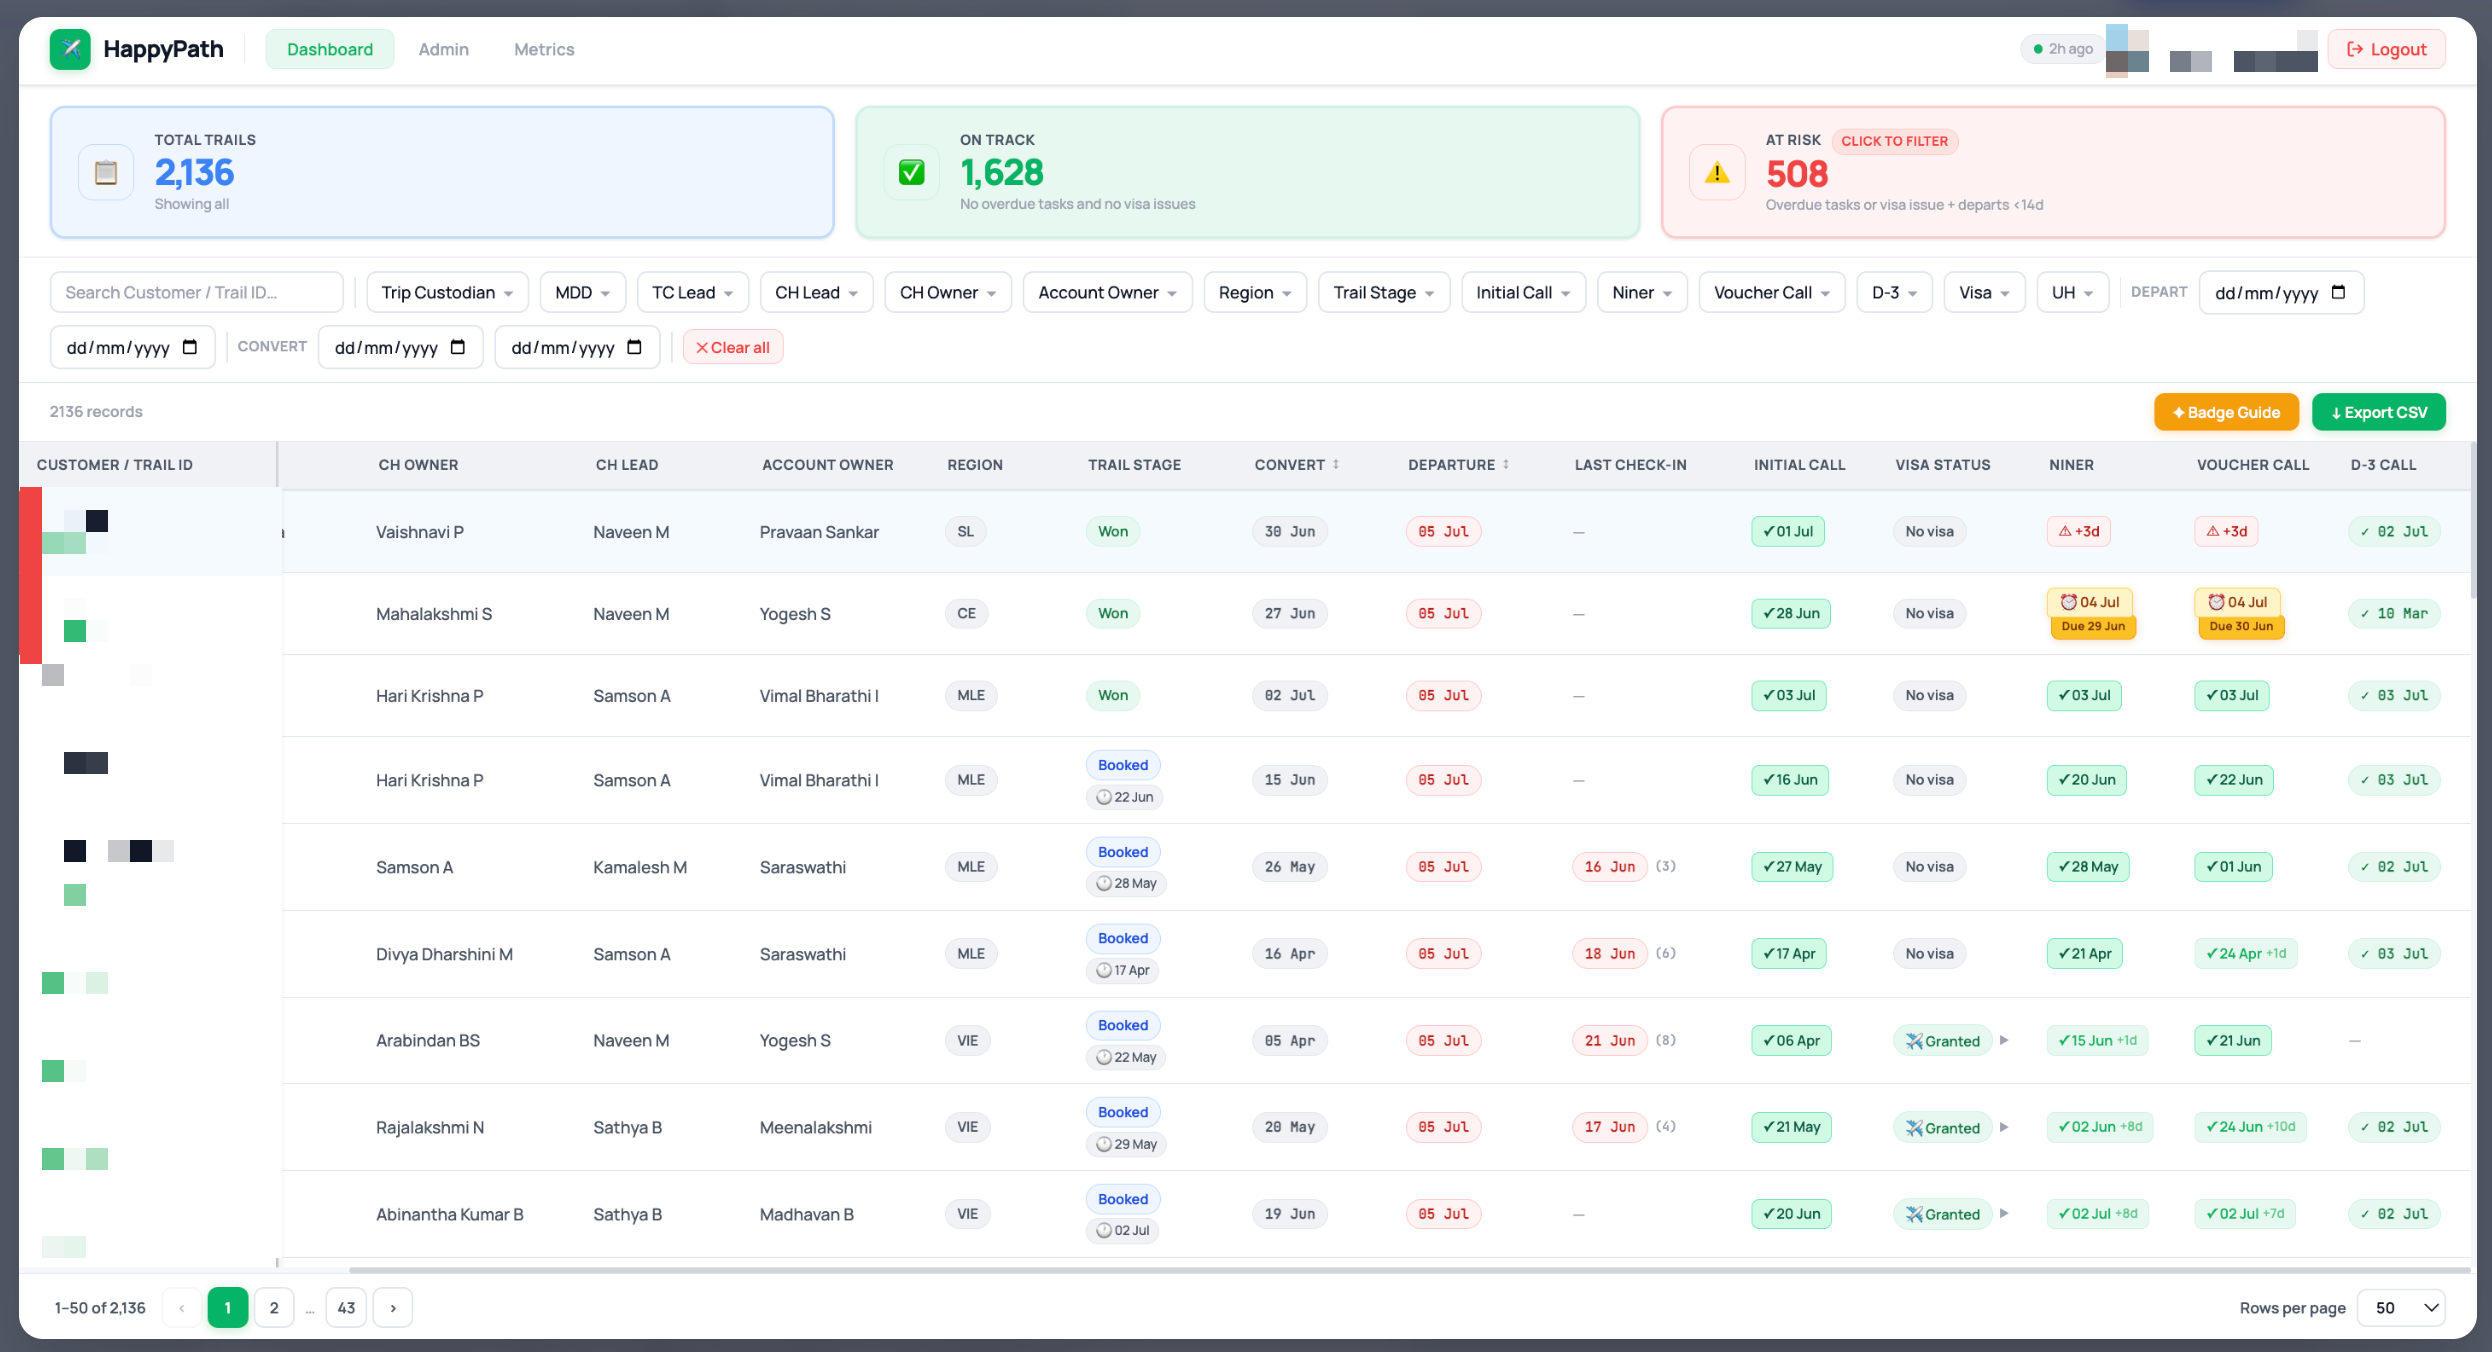Open the Metrics tab
The height and width of the screenshot is (1352, 2492).
pyautogui.click(x=544, y=49)
